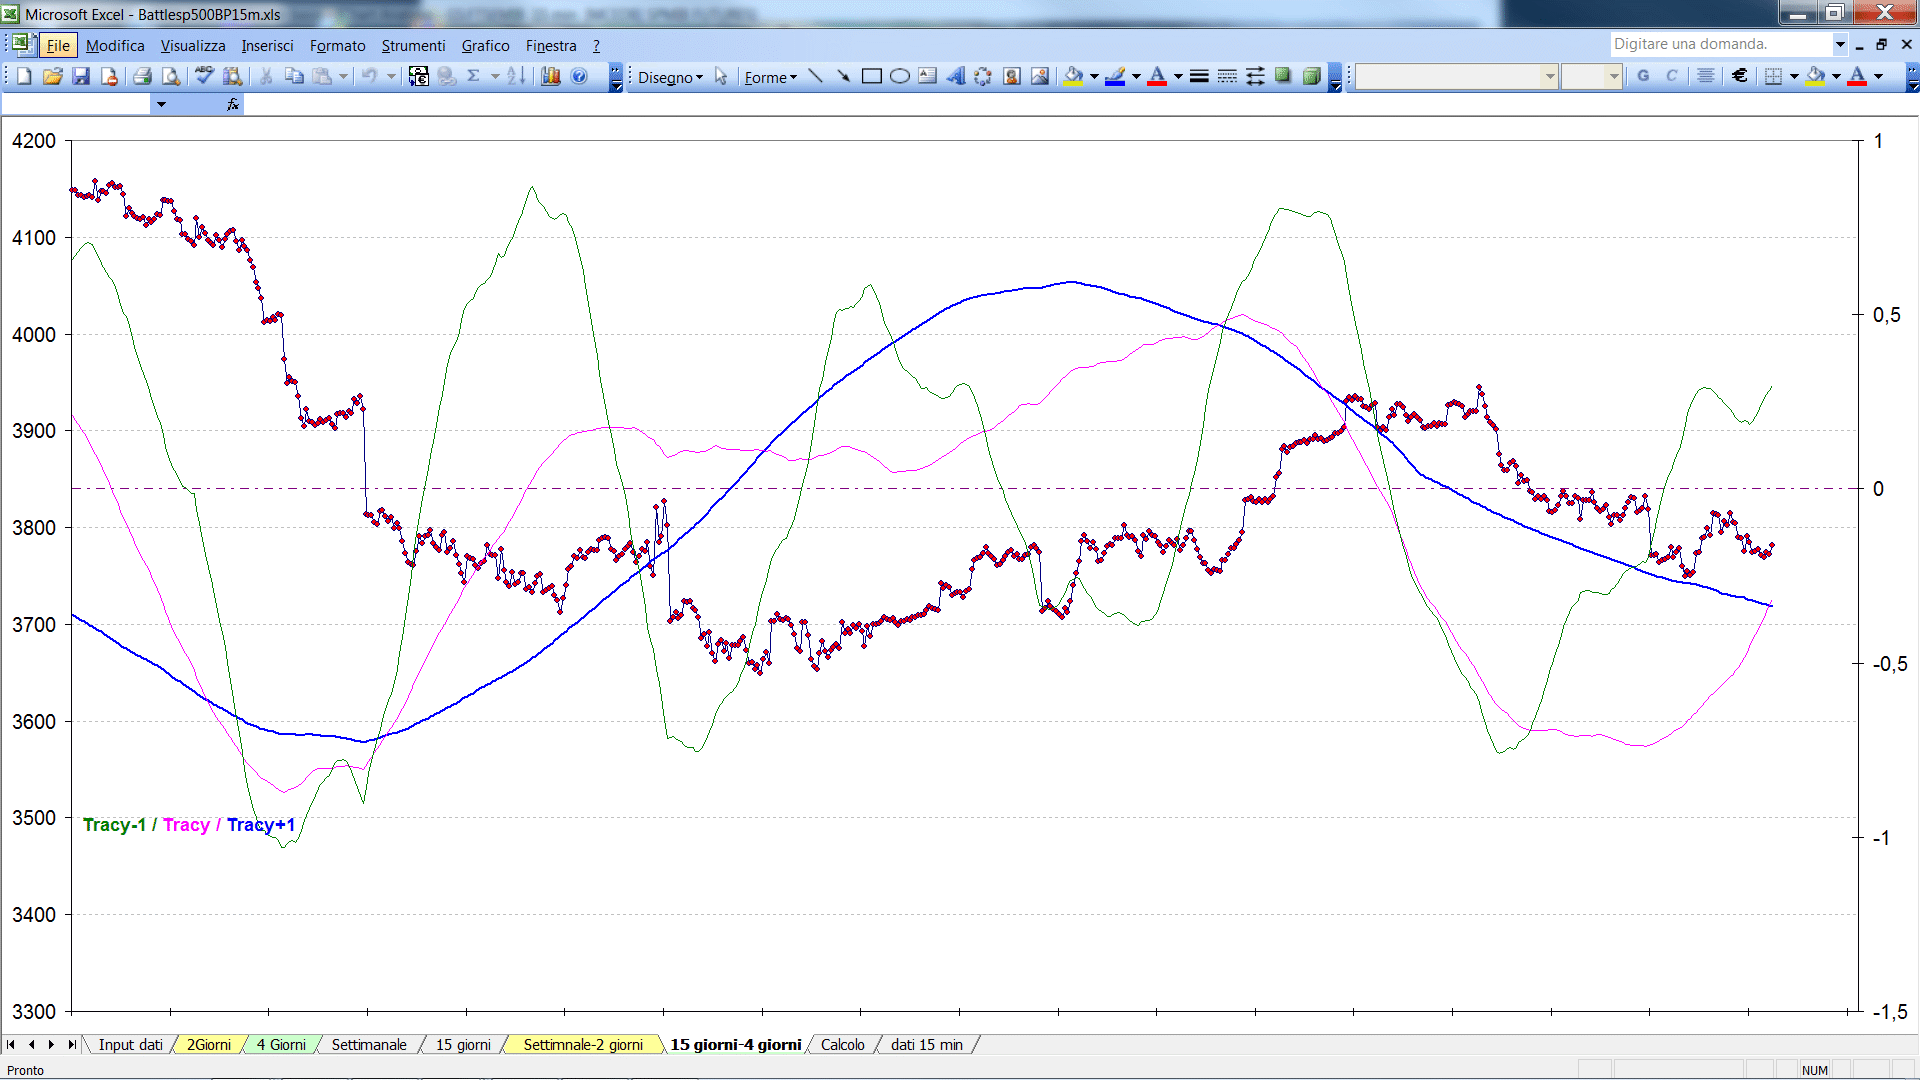Image resolution: width=1920 pixels, height=1080 pixels.
Task: Open the font size combo box
Action: click(x=1592, y=76)
